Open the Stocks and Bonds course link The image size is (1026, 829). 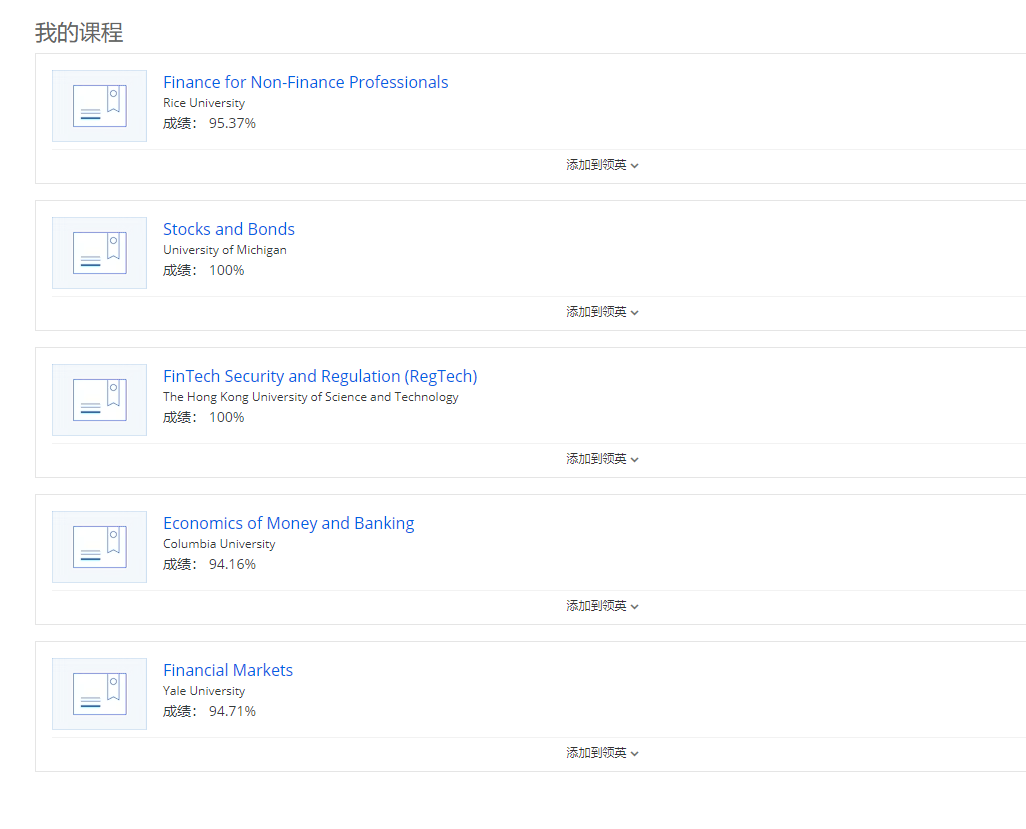click(x=229, y=229)
